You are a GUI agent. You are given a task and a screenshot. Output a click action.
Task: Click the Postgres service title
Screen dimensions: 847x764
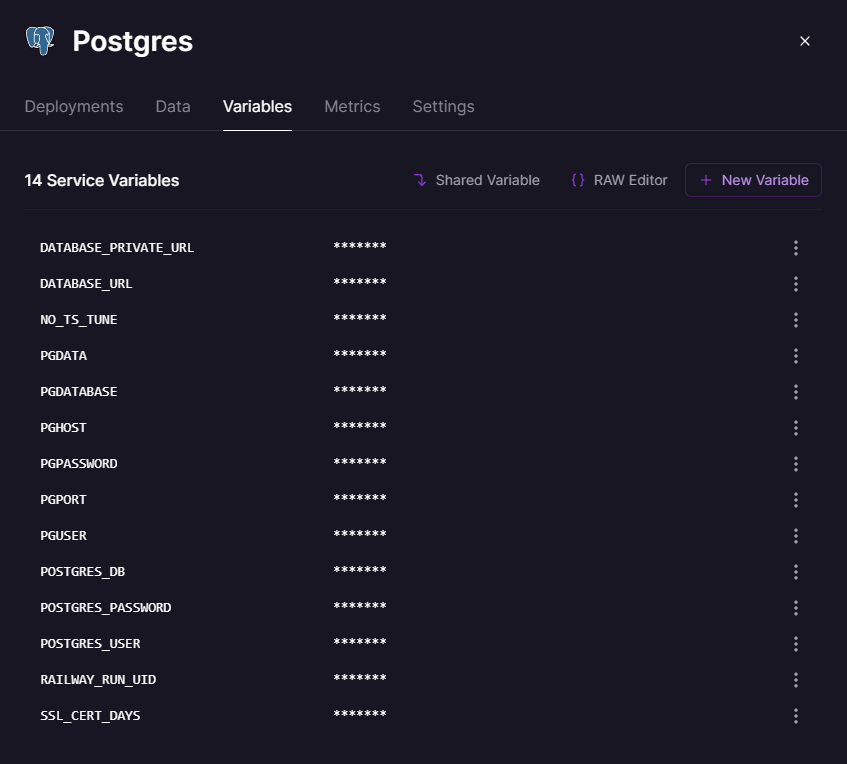(132, 42)
